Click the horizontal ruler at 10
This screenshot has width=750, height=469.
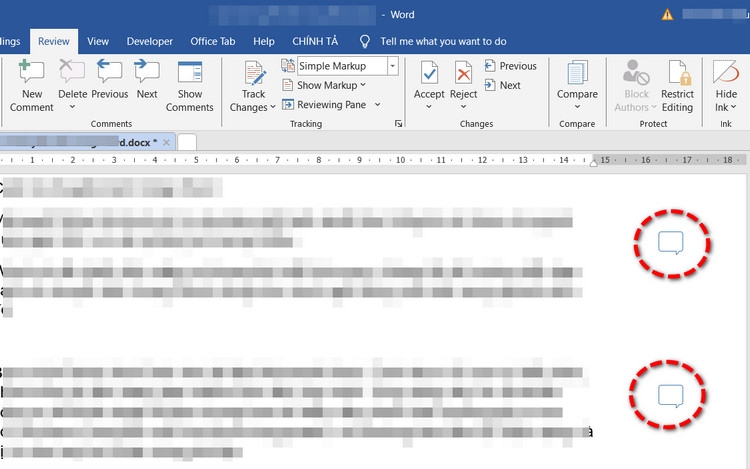click(400, 160)
